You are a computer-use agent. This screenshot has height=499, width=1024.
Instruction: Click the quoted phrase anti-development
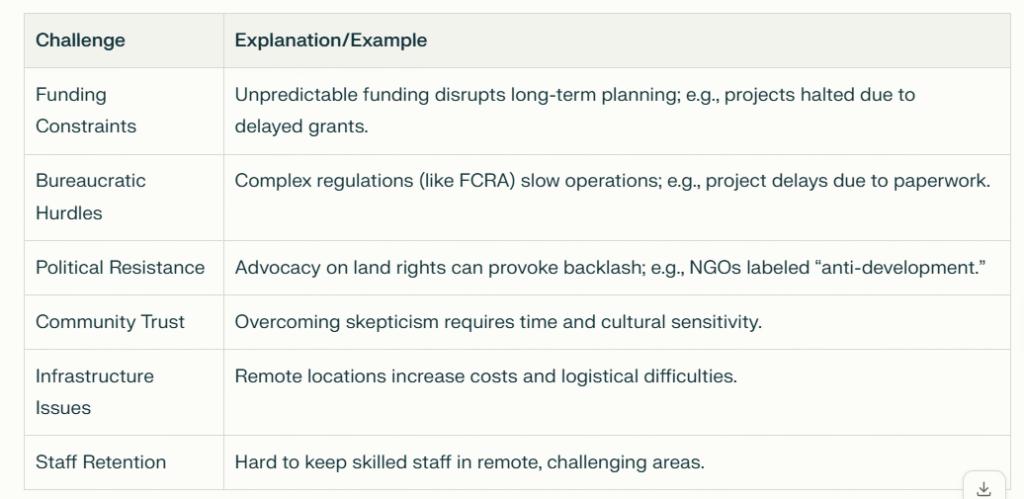tap(901, 267)
